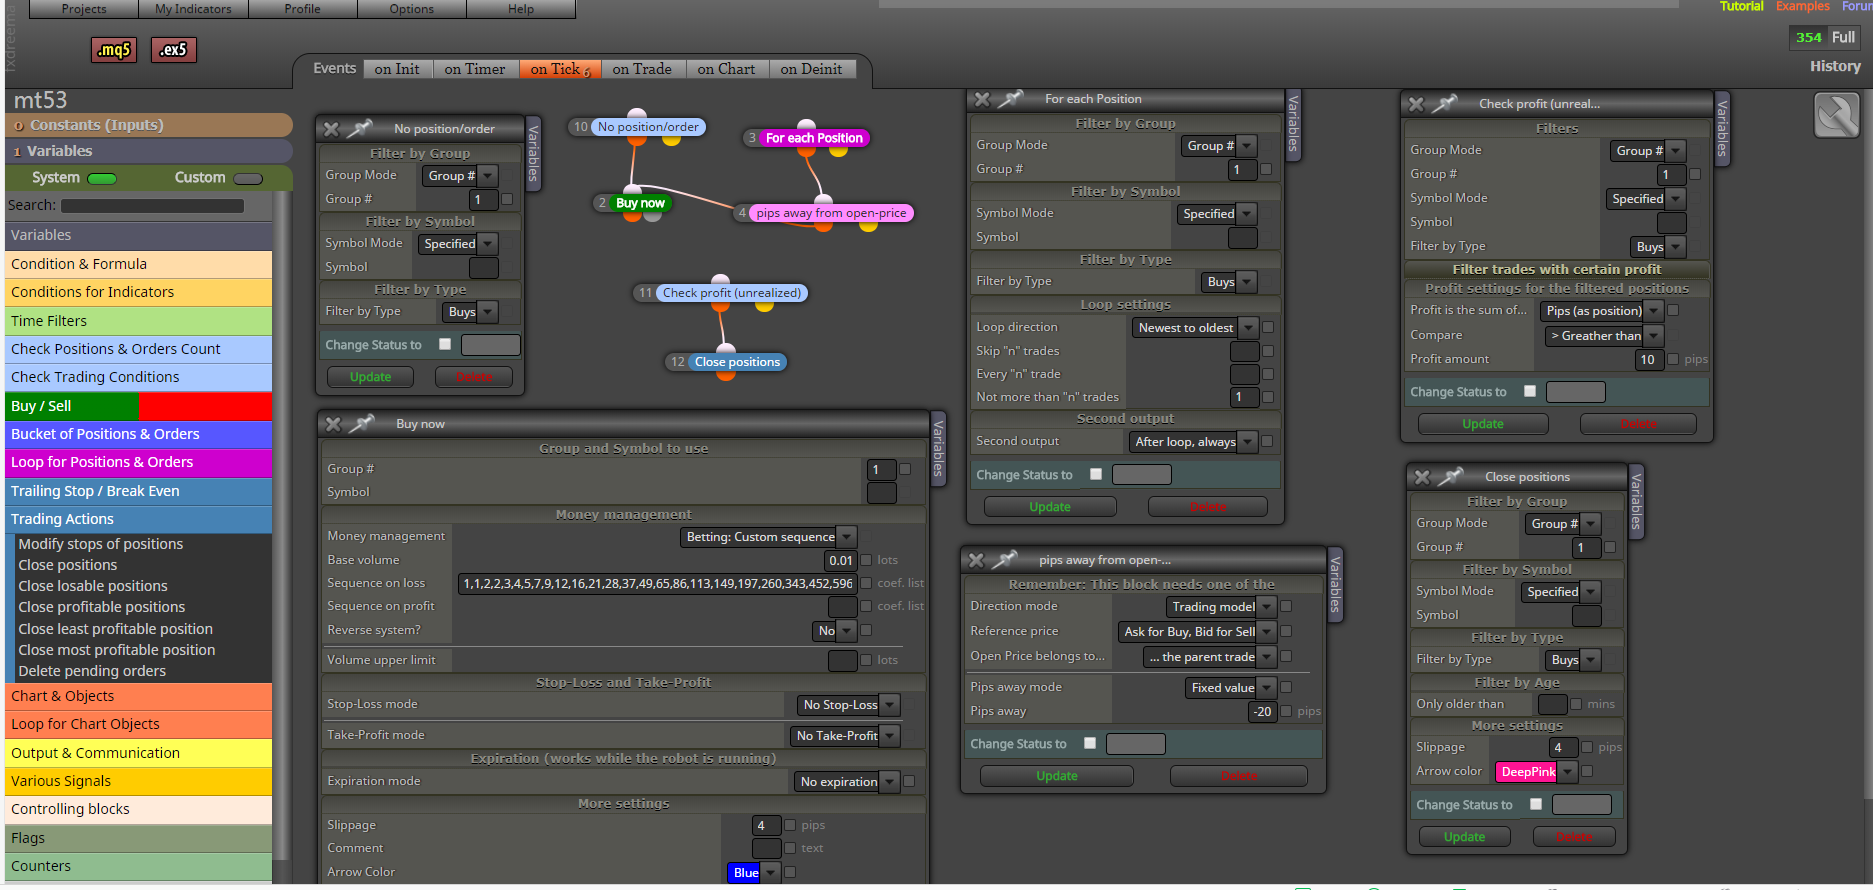Click the pin icon on Check profit panel
This screenshot has width=1873, height=890.
tap(1444, 103)
